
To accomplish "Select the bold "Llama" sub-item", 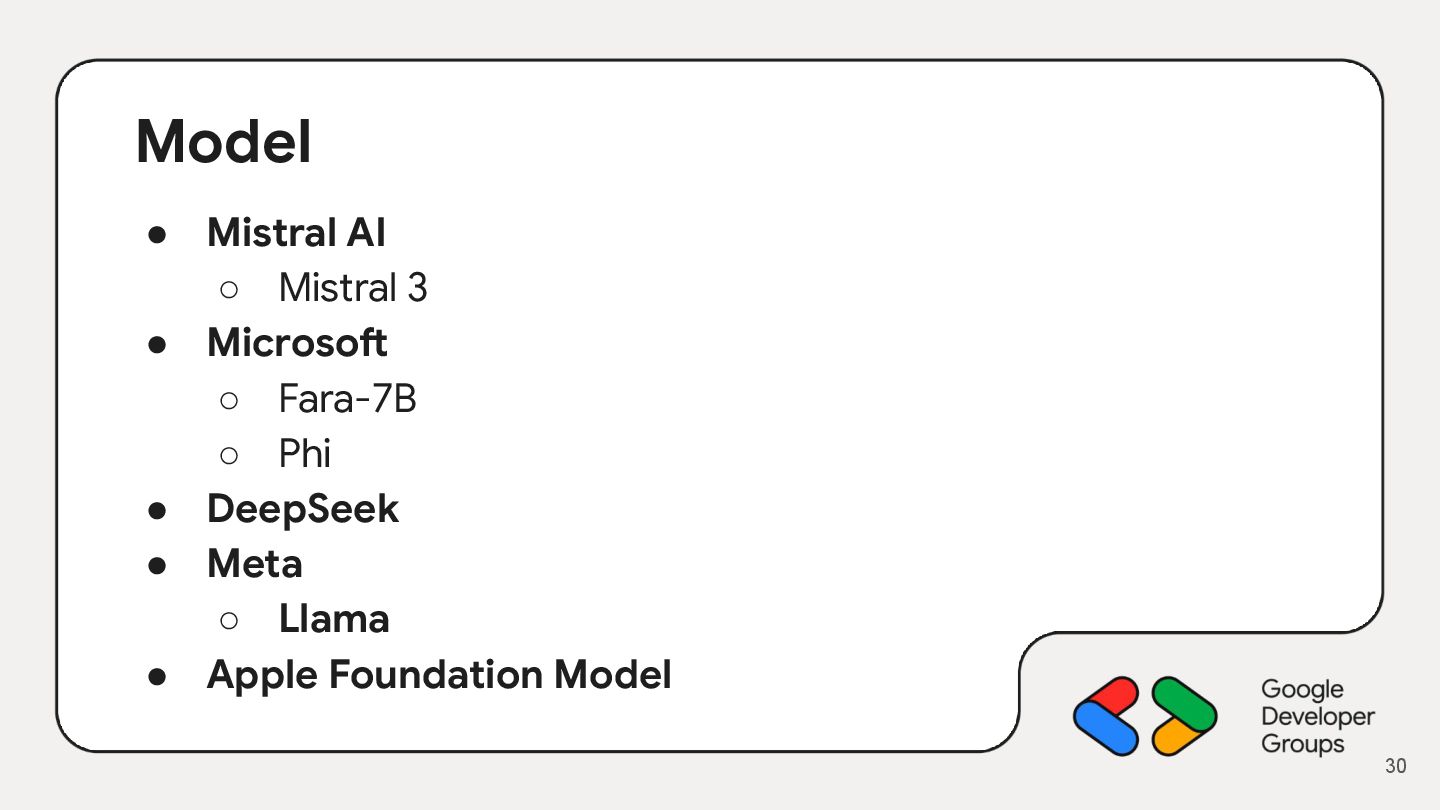I will click(334, 619).
